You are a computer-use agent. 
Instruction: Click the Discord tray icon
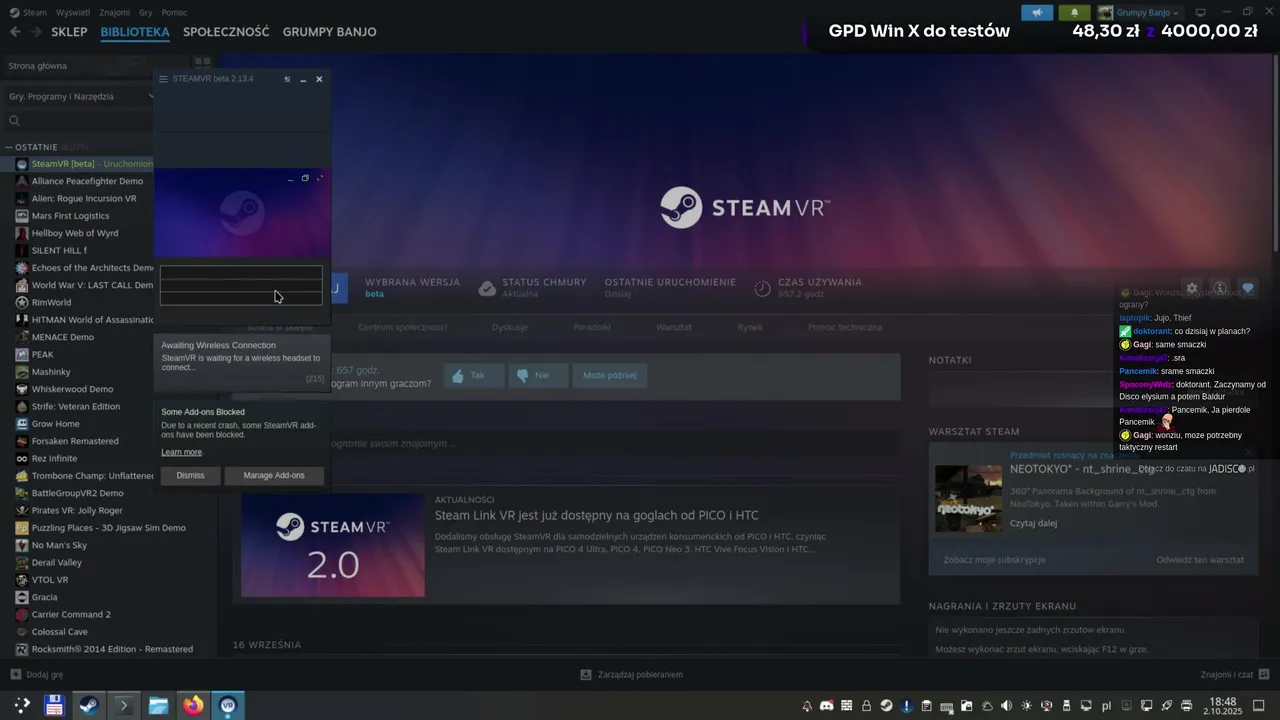point(826,706)
